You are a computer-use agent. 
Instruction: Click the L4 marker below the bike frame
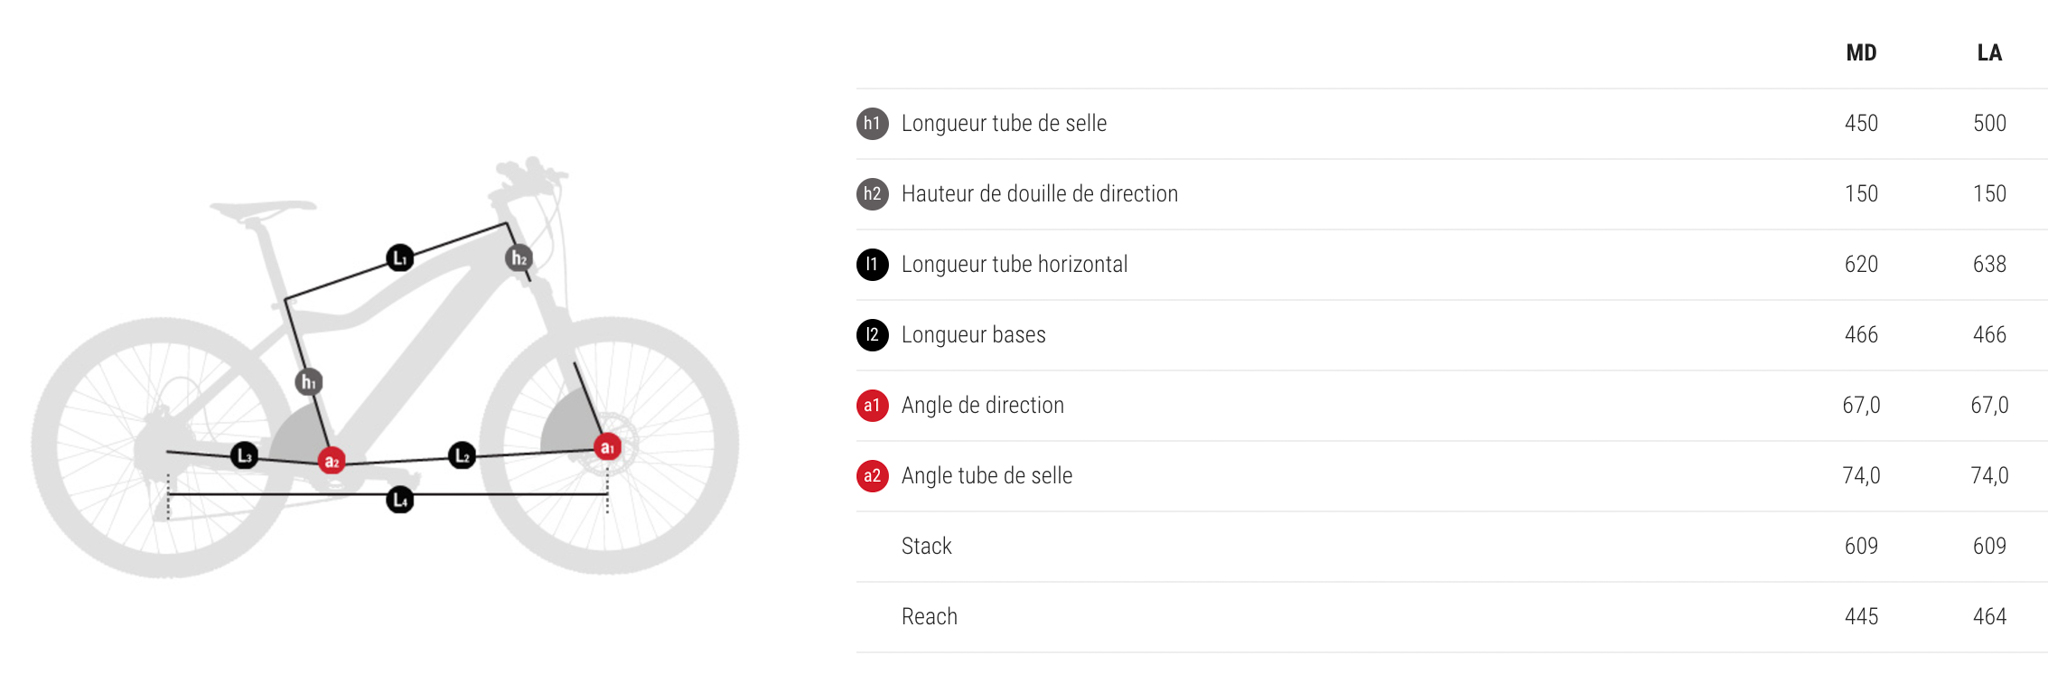click(x=400, y=499)
